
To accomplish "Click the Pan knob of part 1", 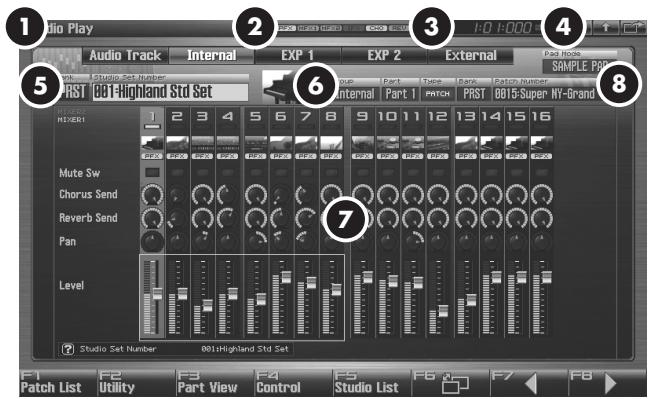I will coord(152,242).
